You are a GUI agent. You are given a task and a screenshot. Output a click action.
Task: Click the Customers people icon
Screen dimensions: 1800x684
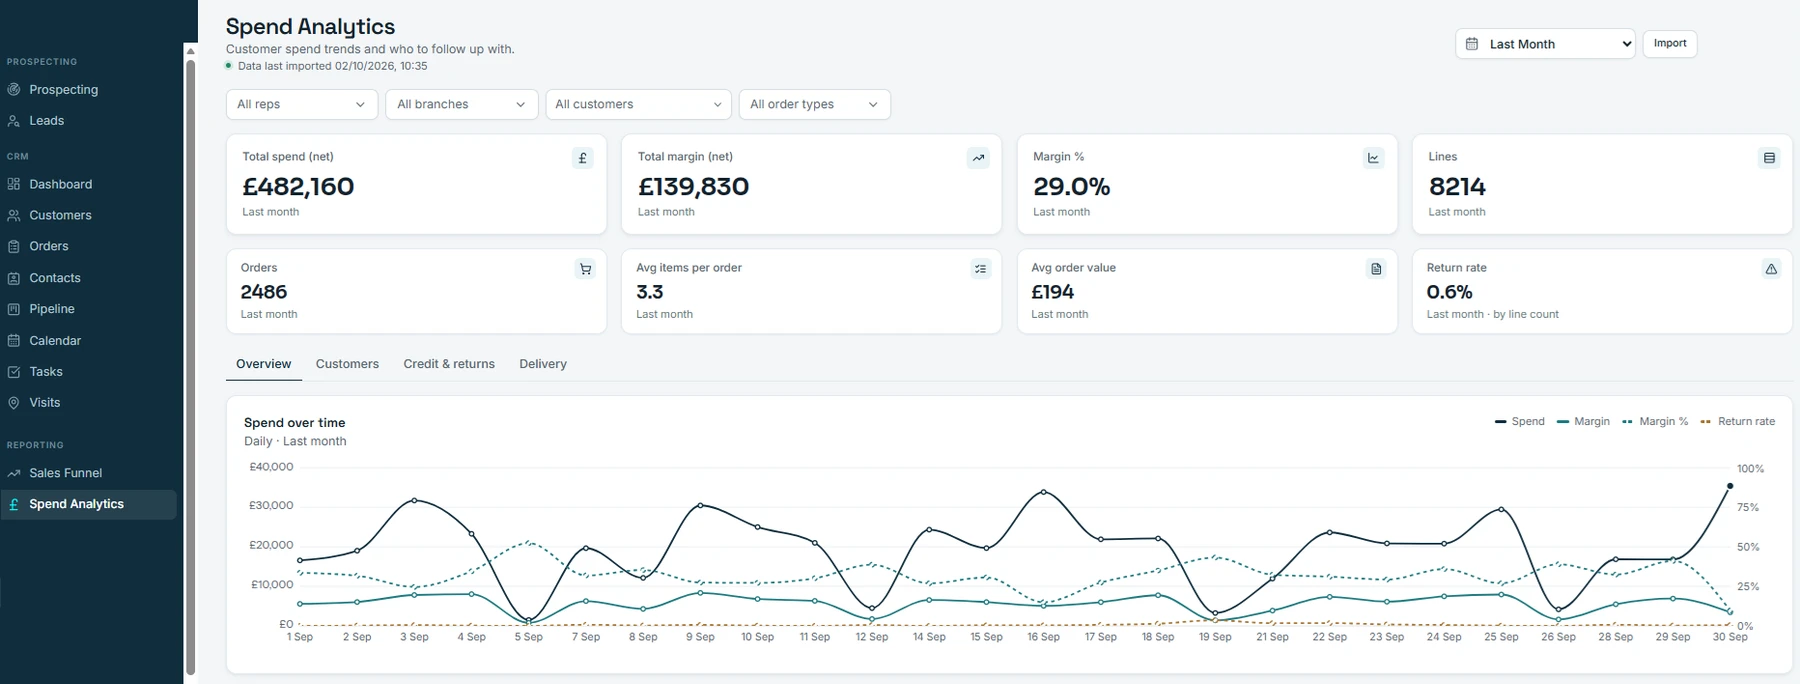(x=14, y=215)
